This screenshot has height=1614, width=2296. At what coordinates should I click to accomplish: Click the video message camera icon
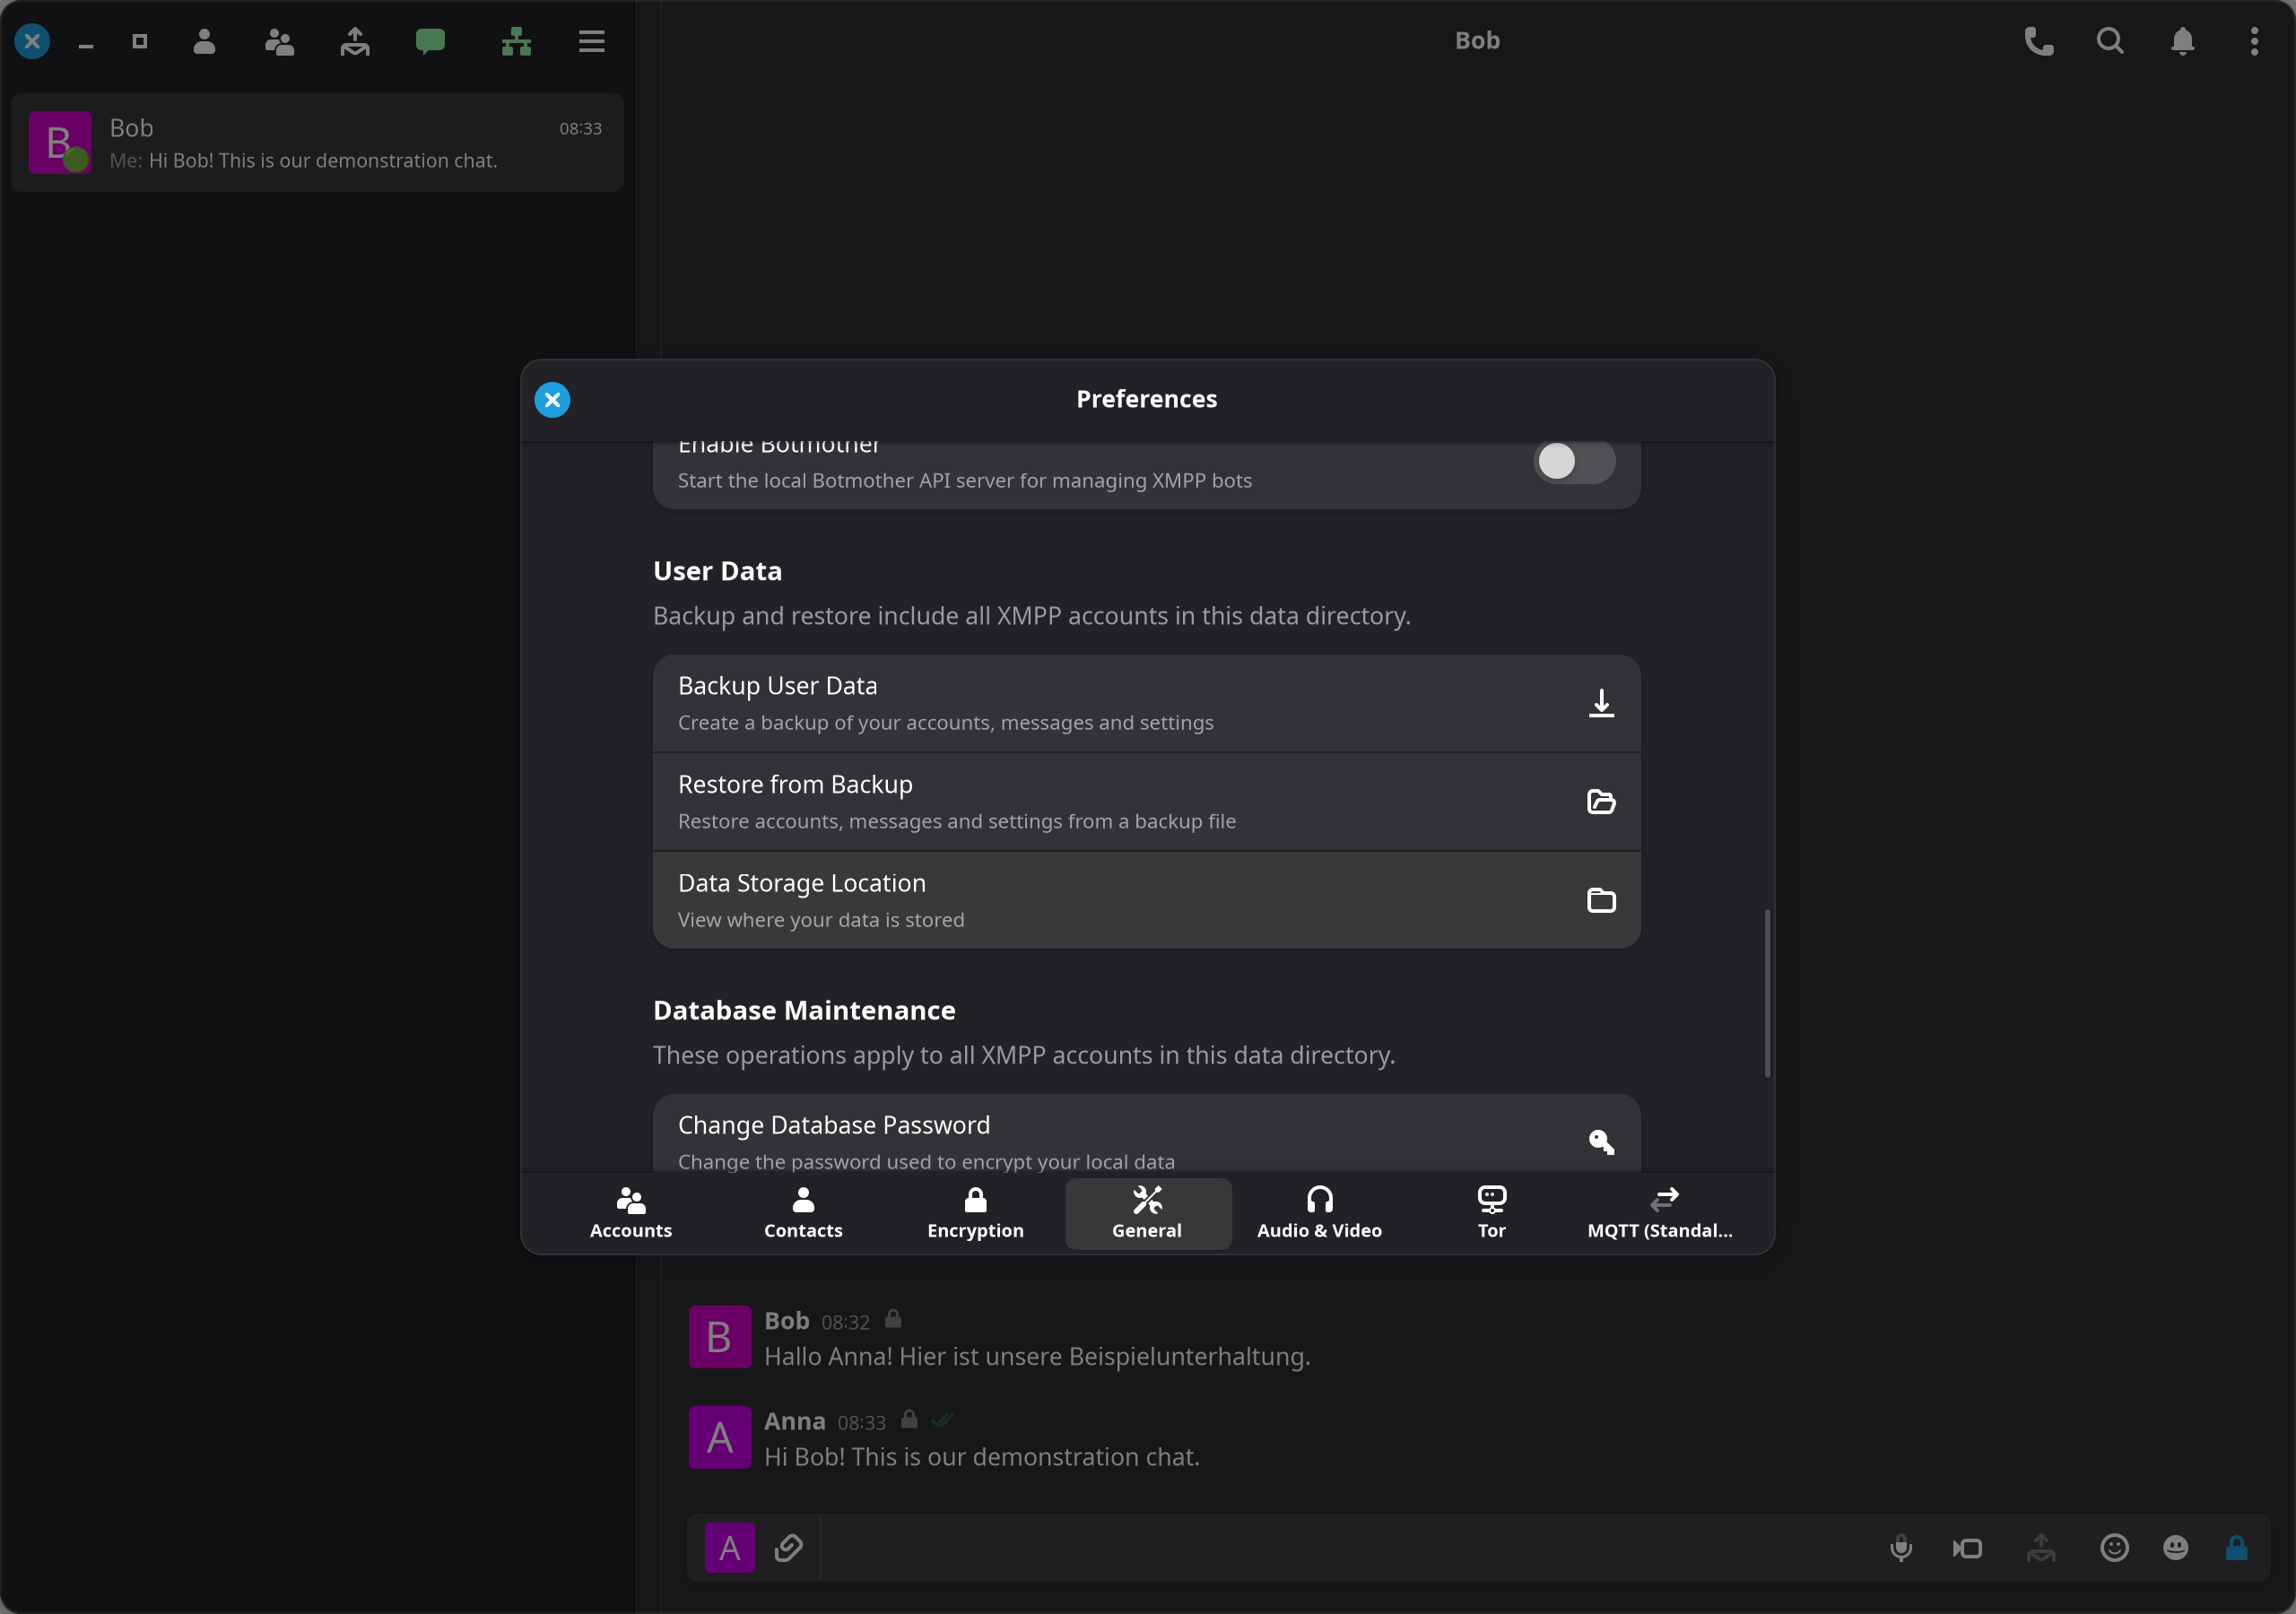tap(1967, 1548)
